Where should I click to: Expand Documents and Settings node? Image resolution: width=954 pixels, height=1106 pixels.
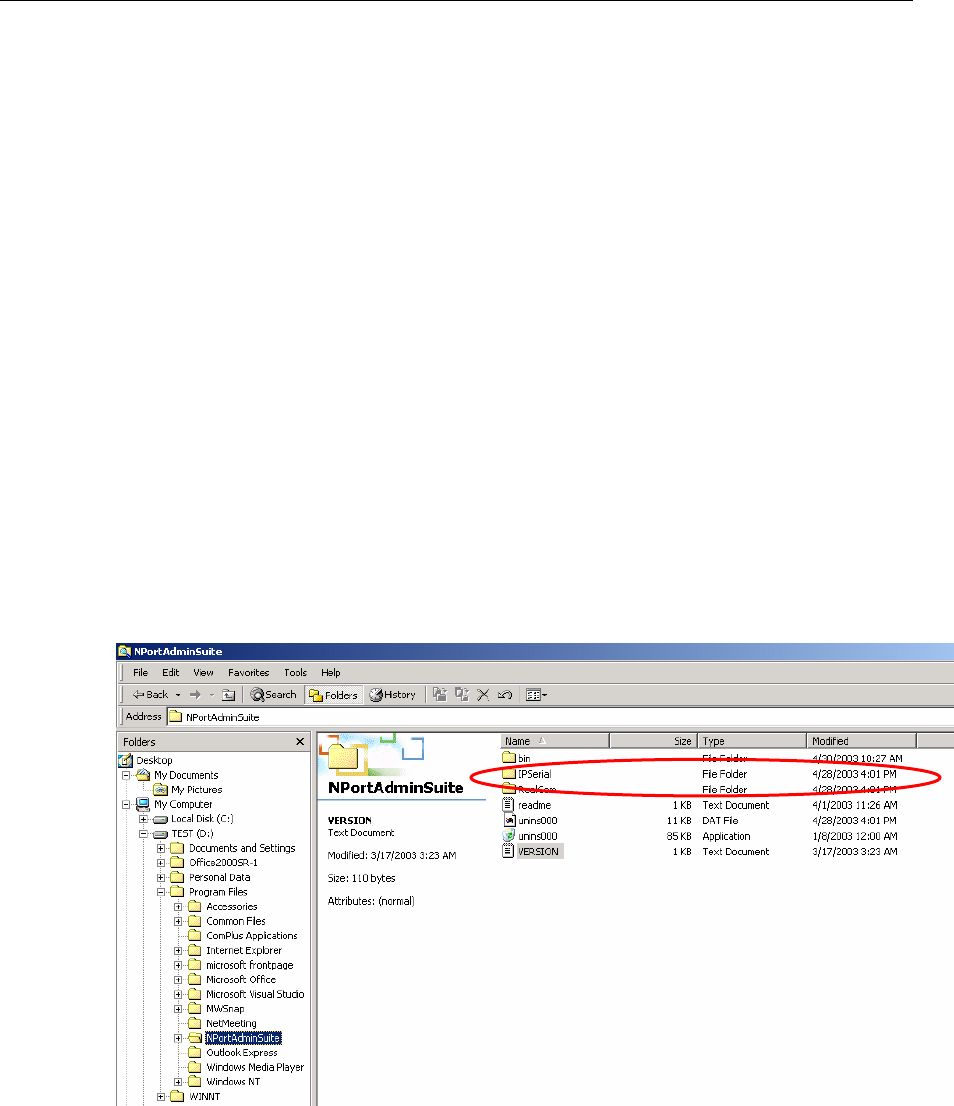(x=161, y=849)
